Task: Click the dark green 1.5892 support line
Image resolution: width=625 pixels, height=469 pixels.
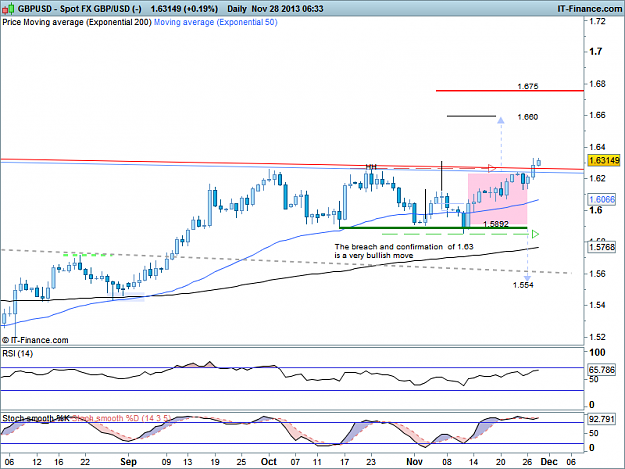Action: (433, 228)
